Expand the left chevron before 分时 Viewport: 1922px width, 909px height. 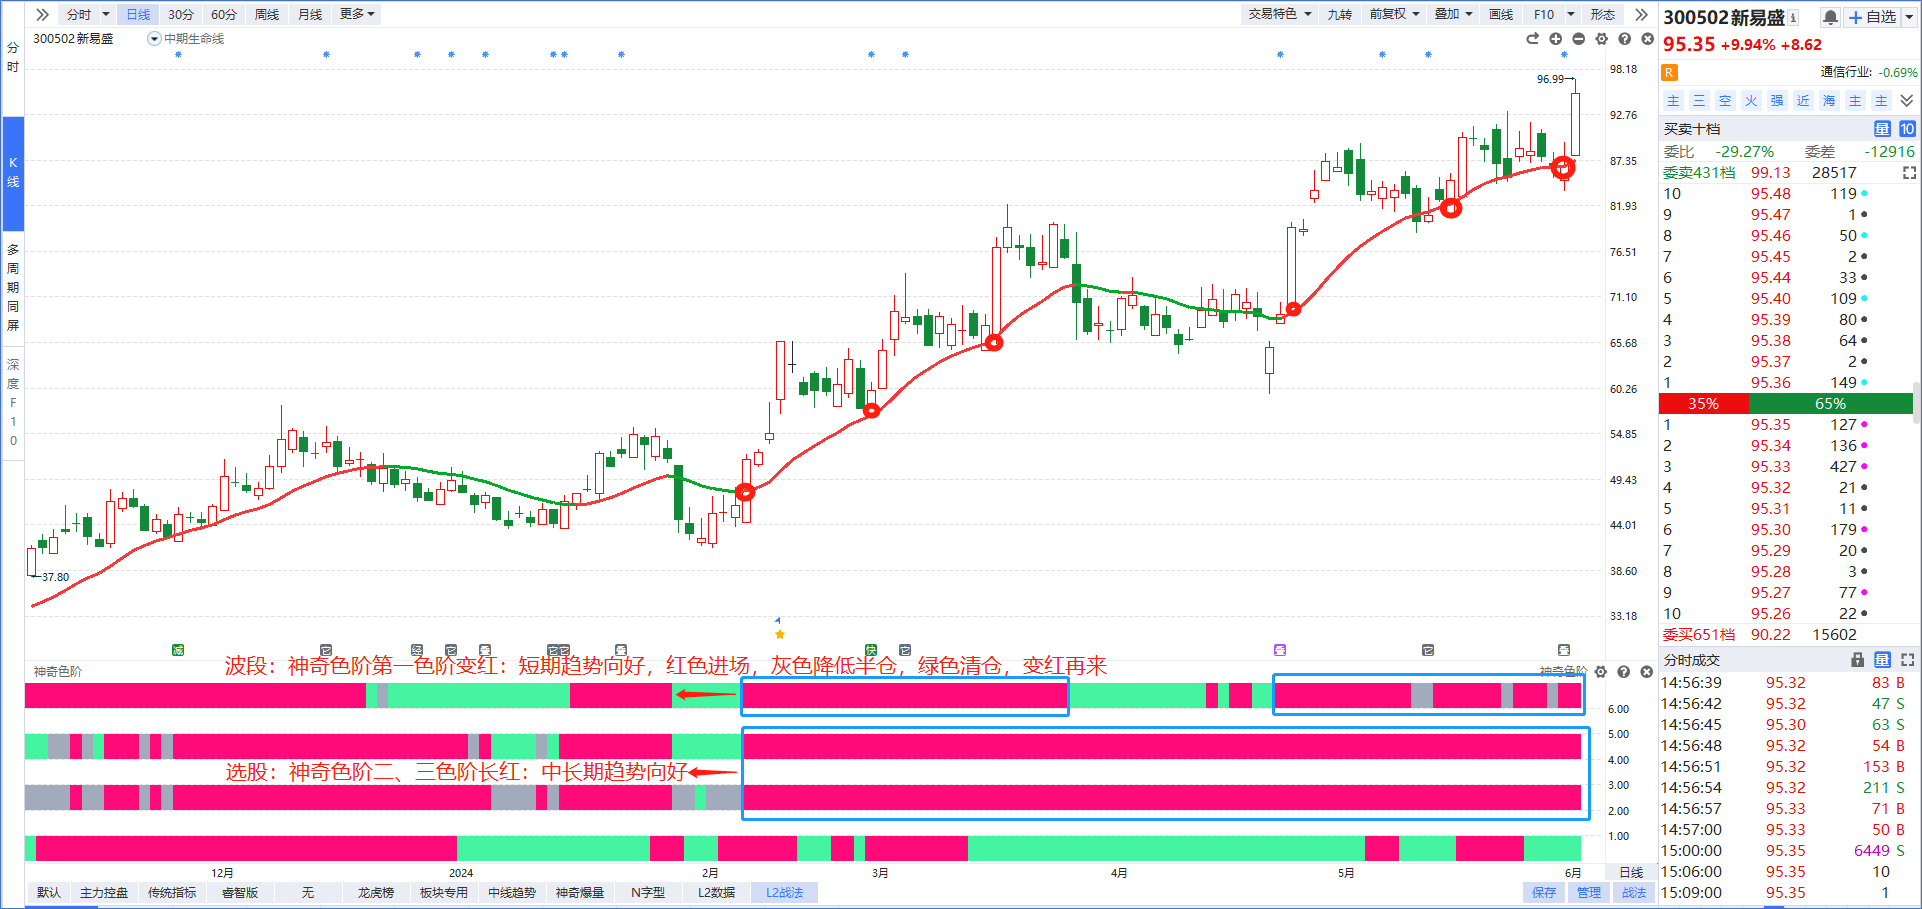coord(42,14)
